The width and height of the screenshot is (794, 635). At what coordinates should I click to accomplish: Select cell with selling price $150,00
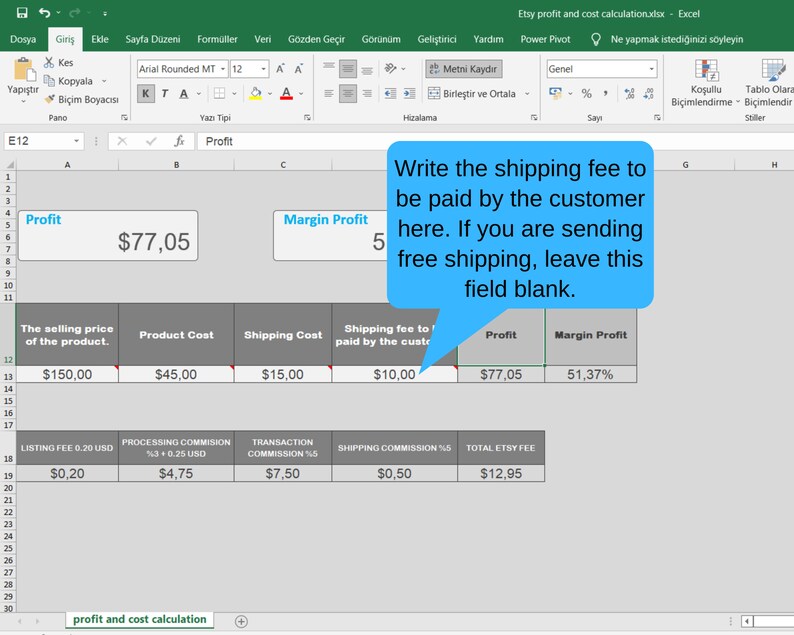tap(67, 374)
